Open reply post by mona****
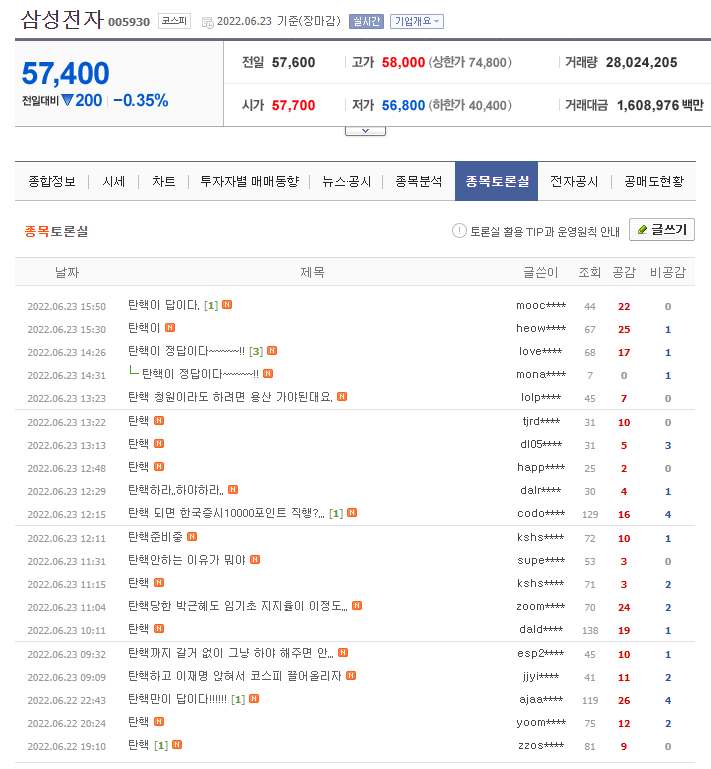 point(200,374)
